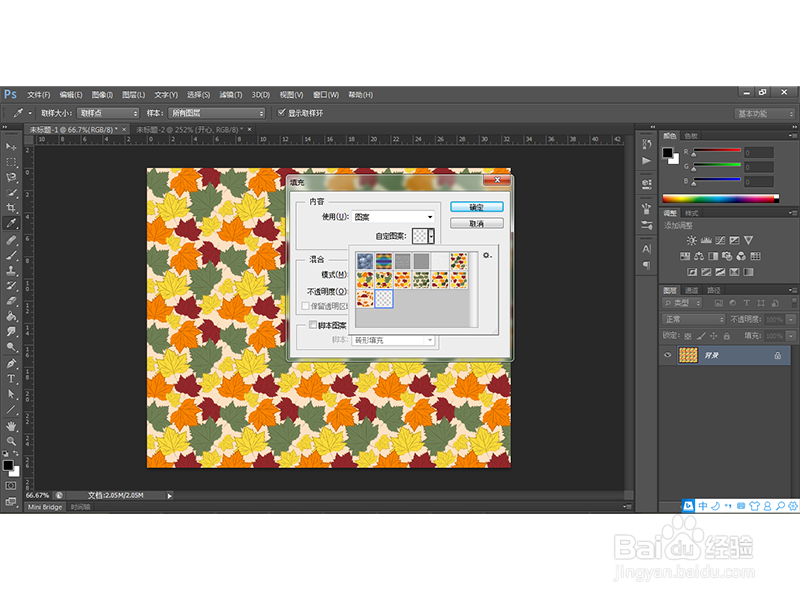Toggle lock position in Layers panel
Screen dimensions: 800x600
coord(714,336)
